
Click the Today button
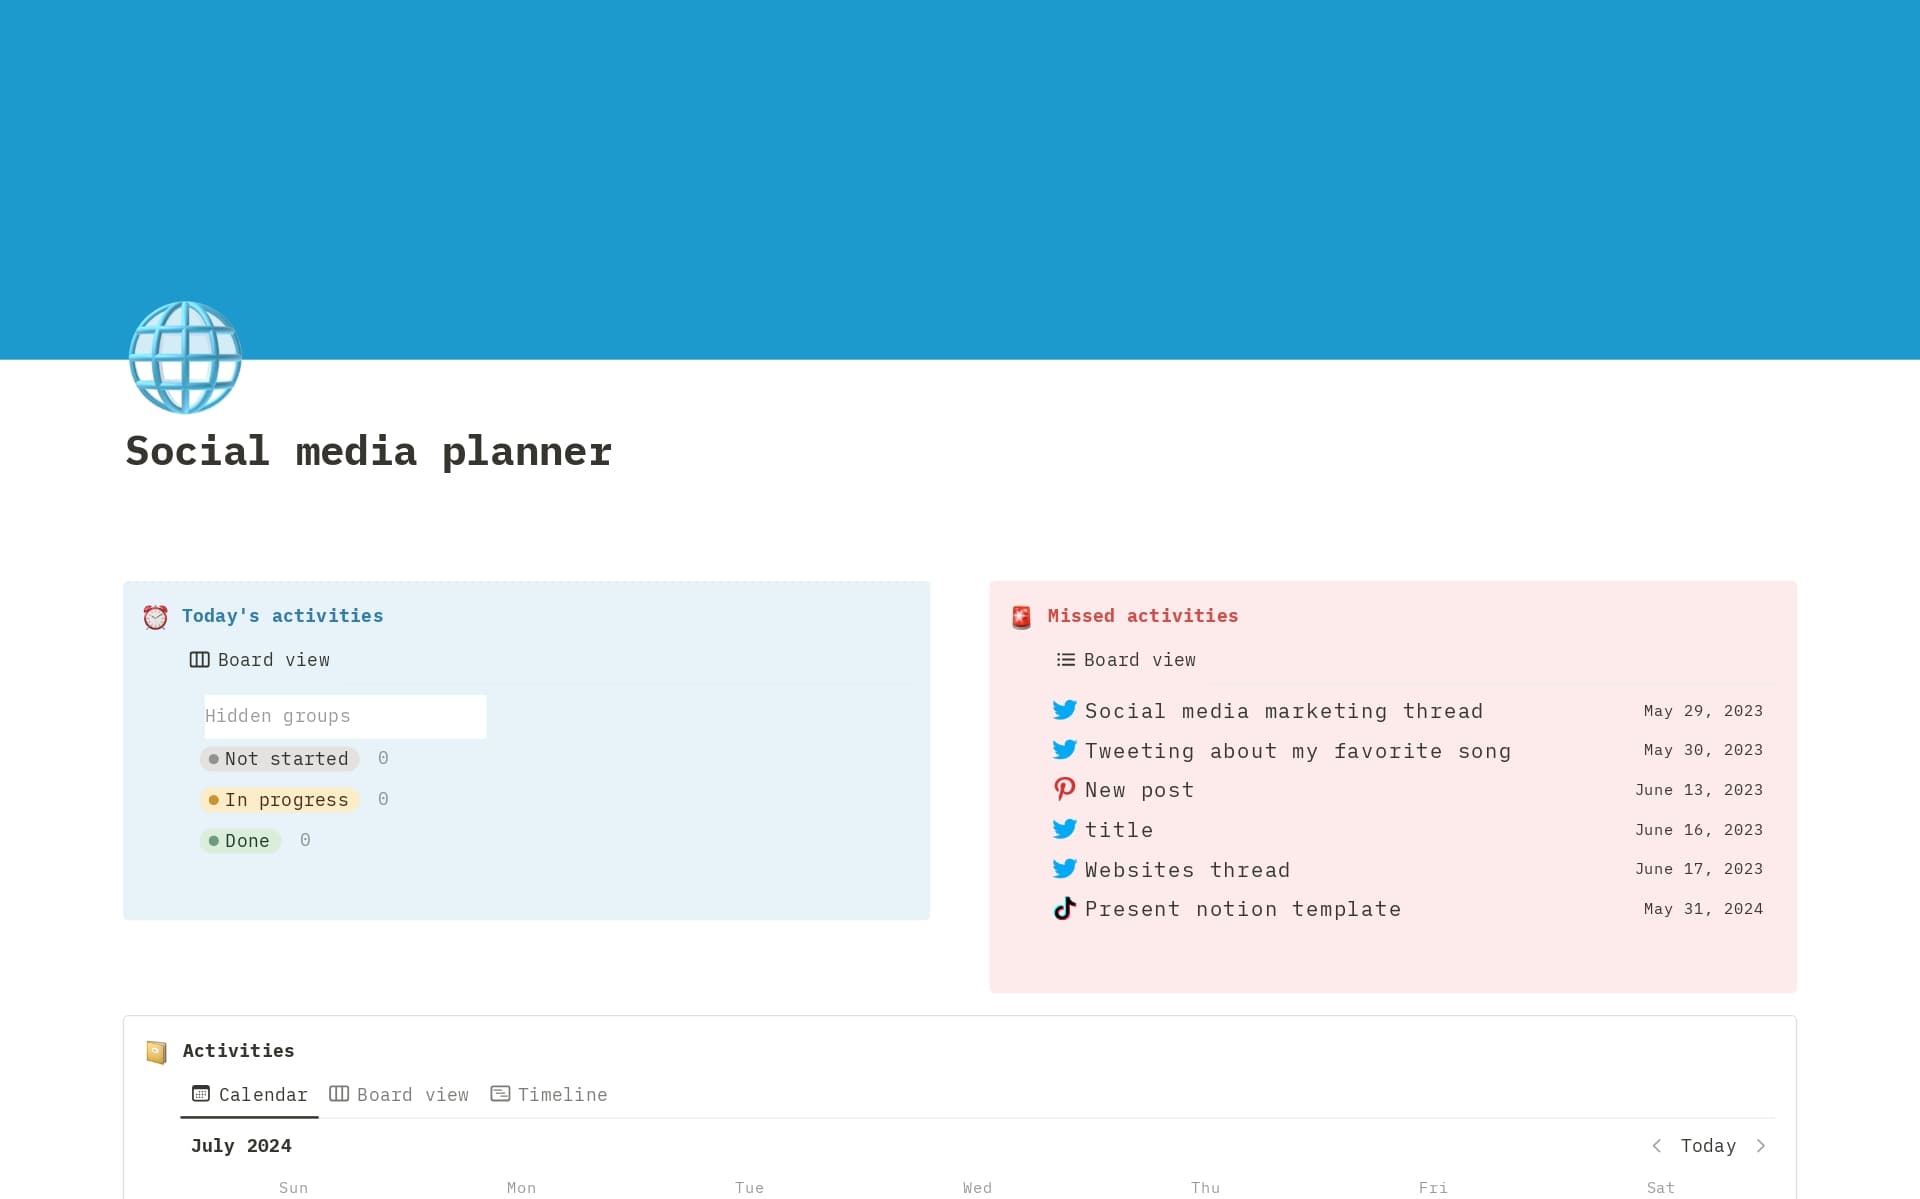point(1709,1146)
